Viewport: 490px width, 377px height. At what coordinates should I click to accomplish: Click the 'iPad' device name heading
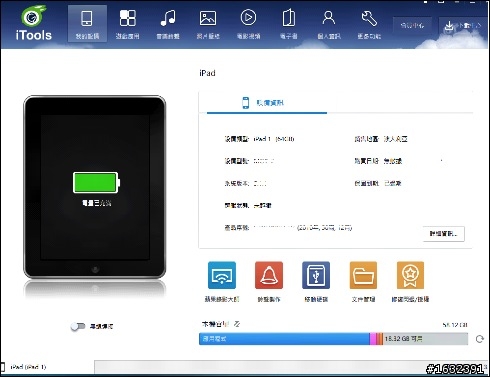tap(207, 73)
